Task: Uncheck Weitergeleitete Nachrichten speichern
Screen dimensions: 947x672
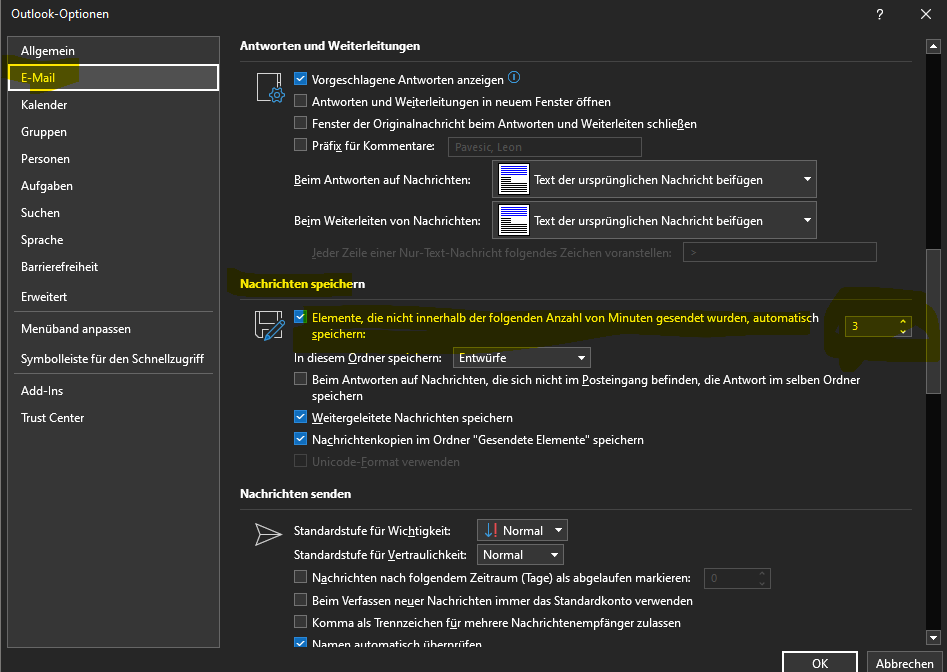Action: pos(300,417)
